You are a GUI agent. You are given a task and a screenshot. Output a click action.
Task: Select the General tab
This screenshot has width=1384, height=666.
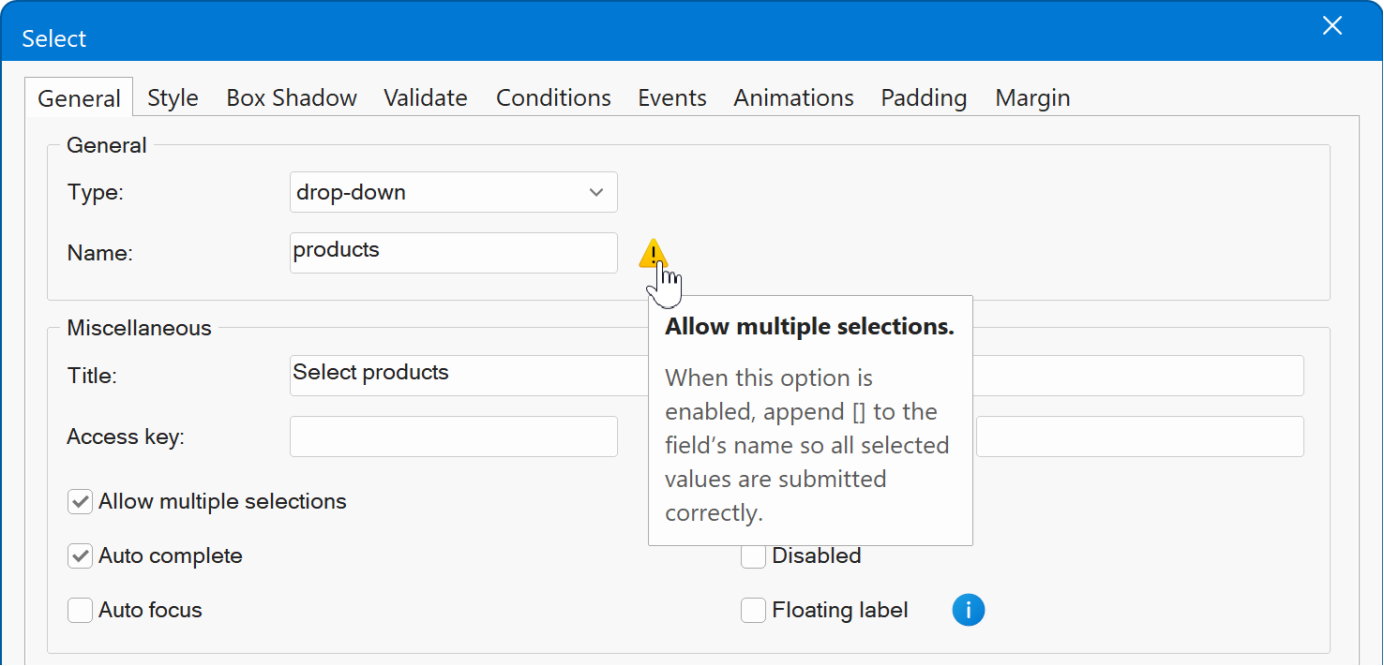[x=79, y=99]
